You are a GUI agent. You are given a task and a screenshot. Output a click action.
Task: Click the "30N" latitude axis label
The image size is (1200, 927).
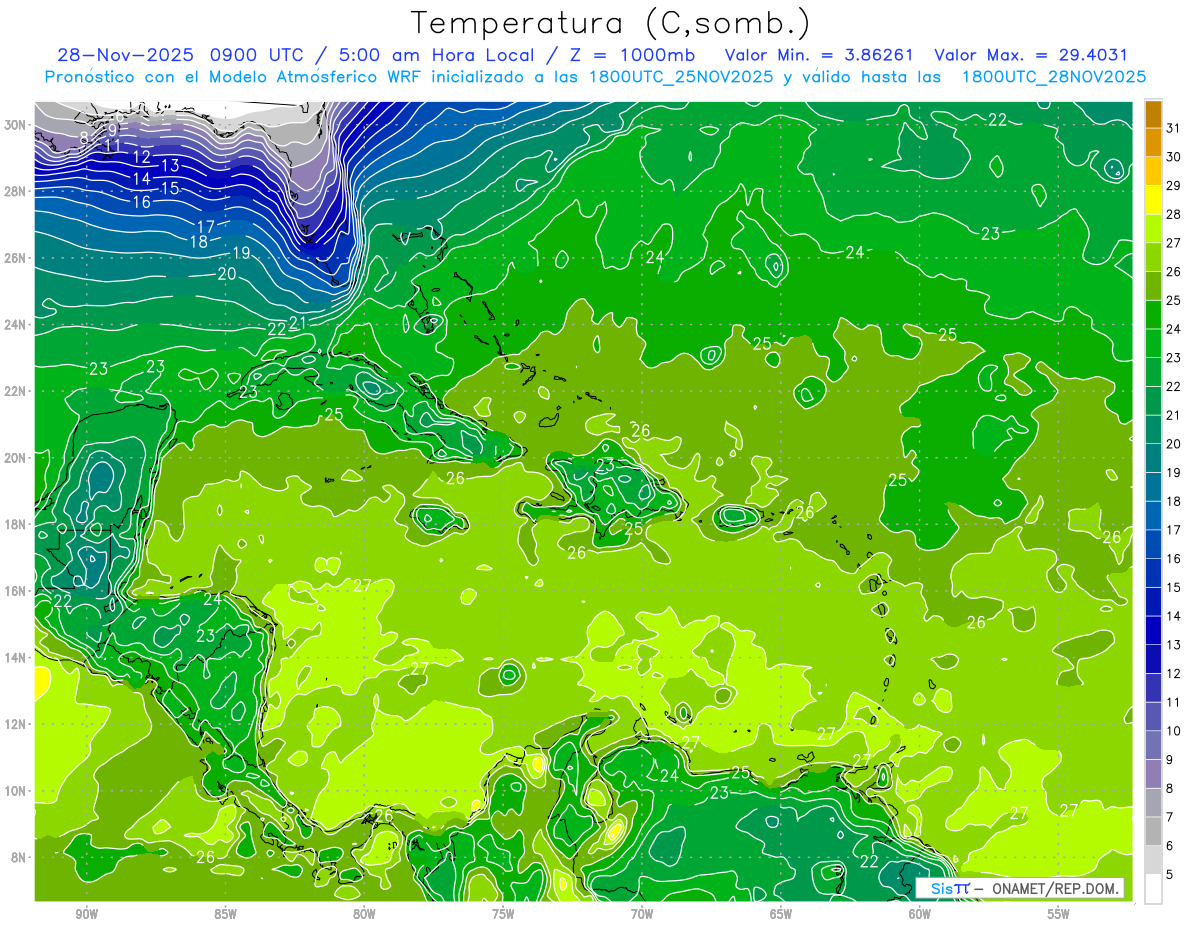click(x=16, y=125)
